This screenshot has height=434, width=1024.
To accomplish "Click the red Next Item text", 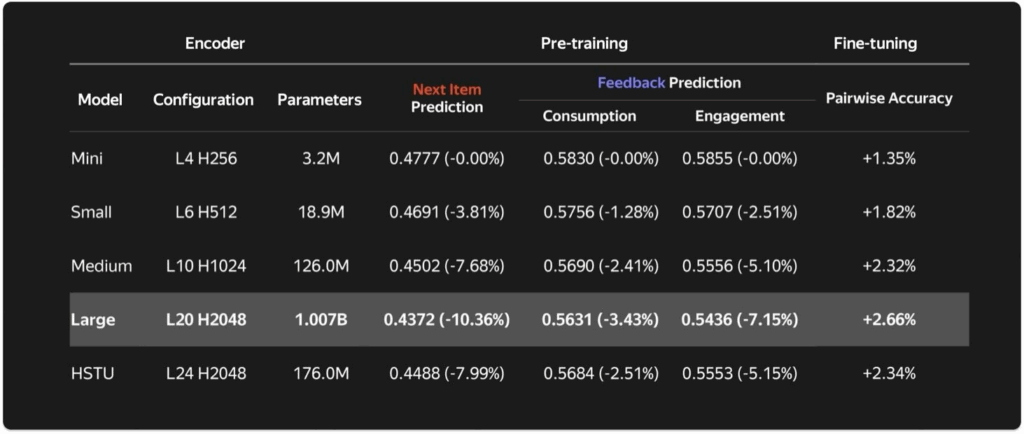I will pos(447,90).
